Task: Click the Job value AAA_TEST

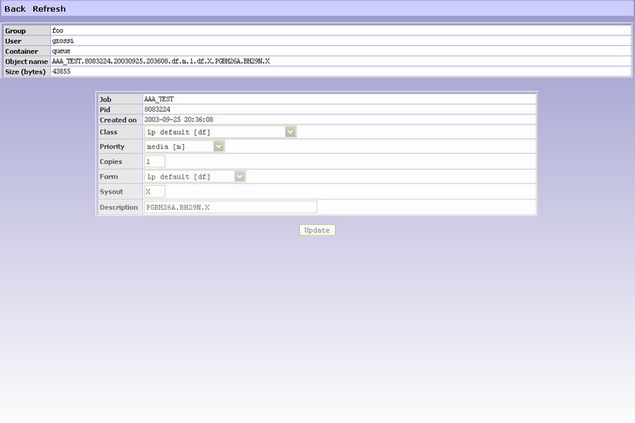Action: pyautogui.click(x=160, y=99)
